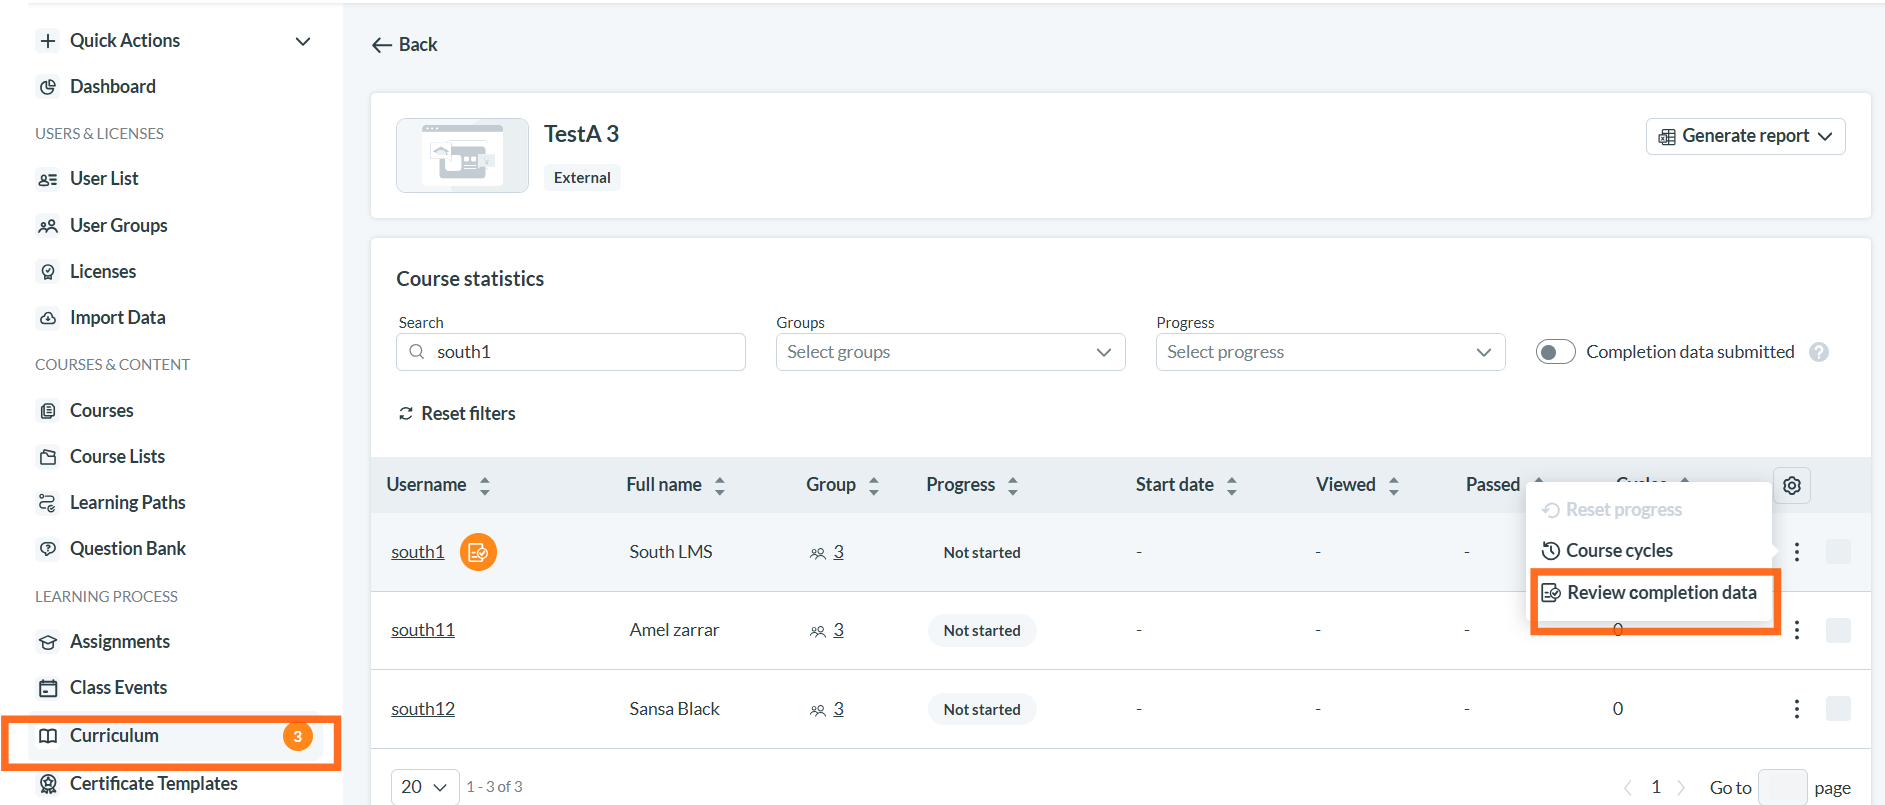The width and height of the screenshot is (1885, 805).
Task: Click the orange completion badge beside south1
Action: tap(478, 552)
